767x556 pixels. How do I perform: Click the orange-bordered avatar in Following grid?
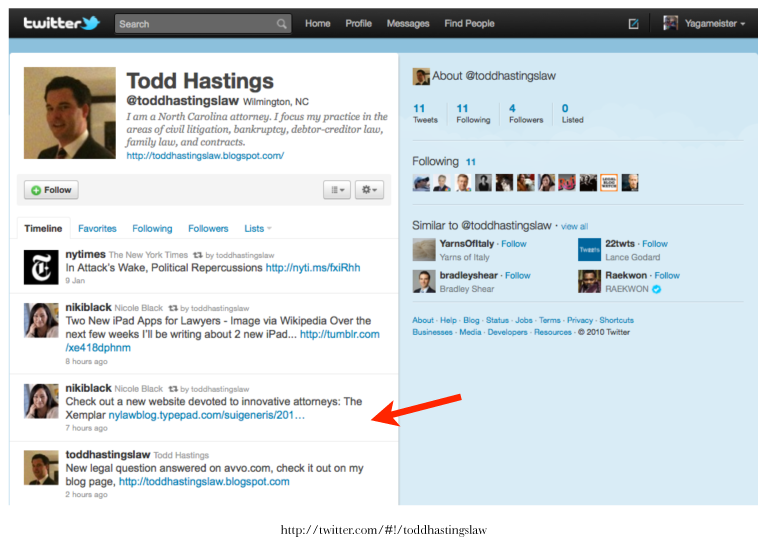pyautogui.click(x=609, y=183)
